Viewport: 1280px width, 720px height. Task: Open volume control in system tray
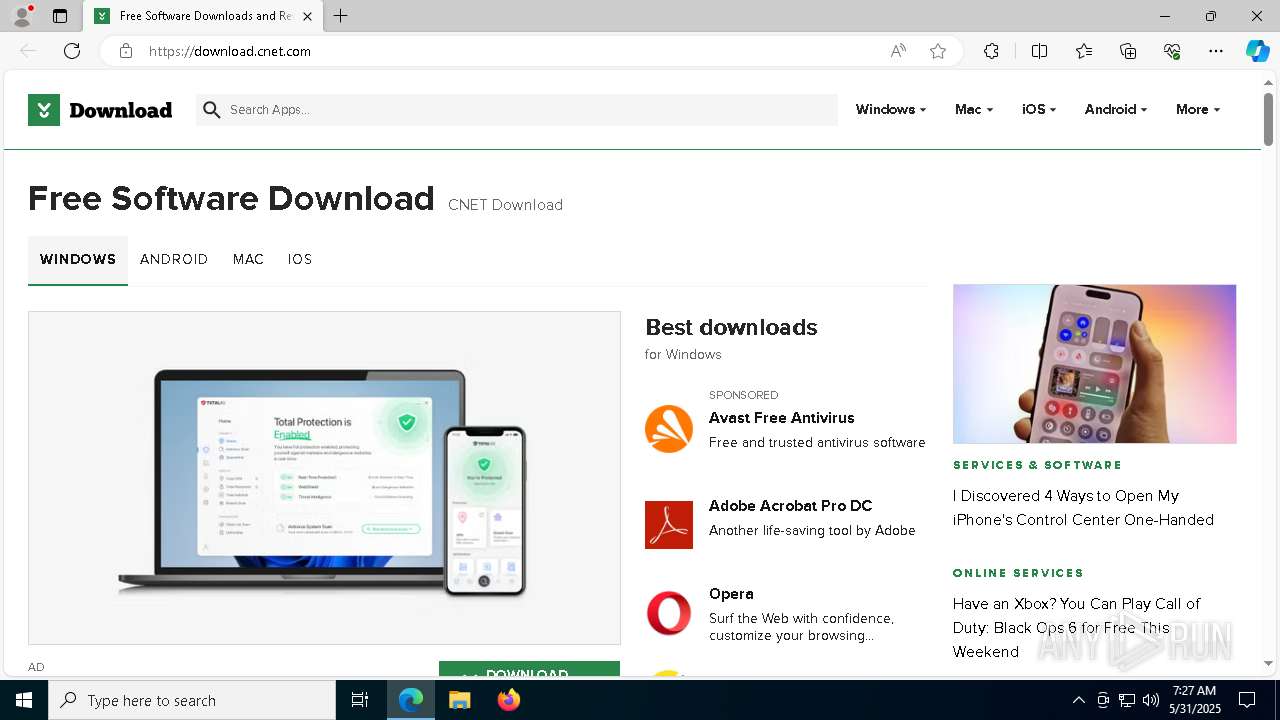pyautogui.click(x=1150, y=700)
